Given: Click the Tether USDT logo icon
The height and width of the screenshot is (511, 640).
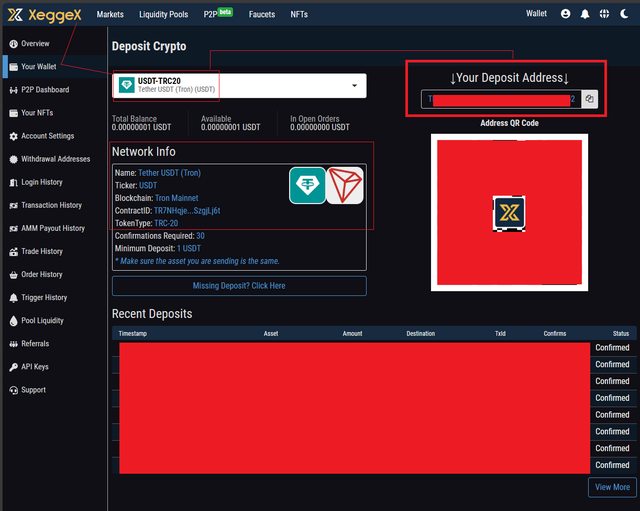Looking at the screenshot, I should pyautogui.click(x=307, y=185).
